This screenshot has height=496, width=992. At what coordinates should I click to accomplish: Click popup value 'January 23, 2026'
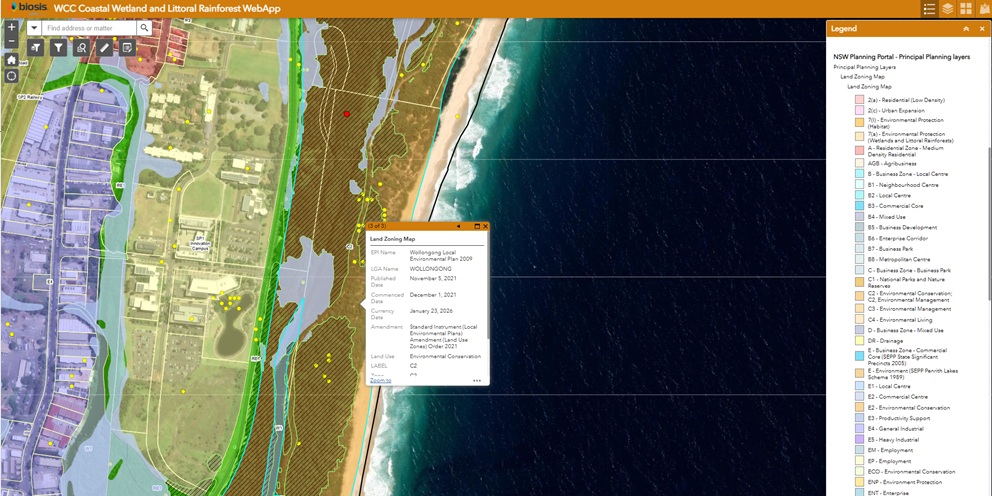click(x=431, y=311)
